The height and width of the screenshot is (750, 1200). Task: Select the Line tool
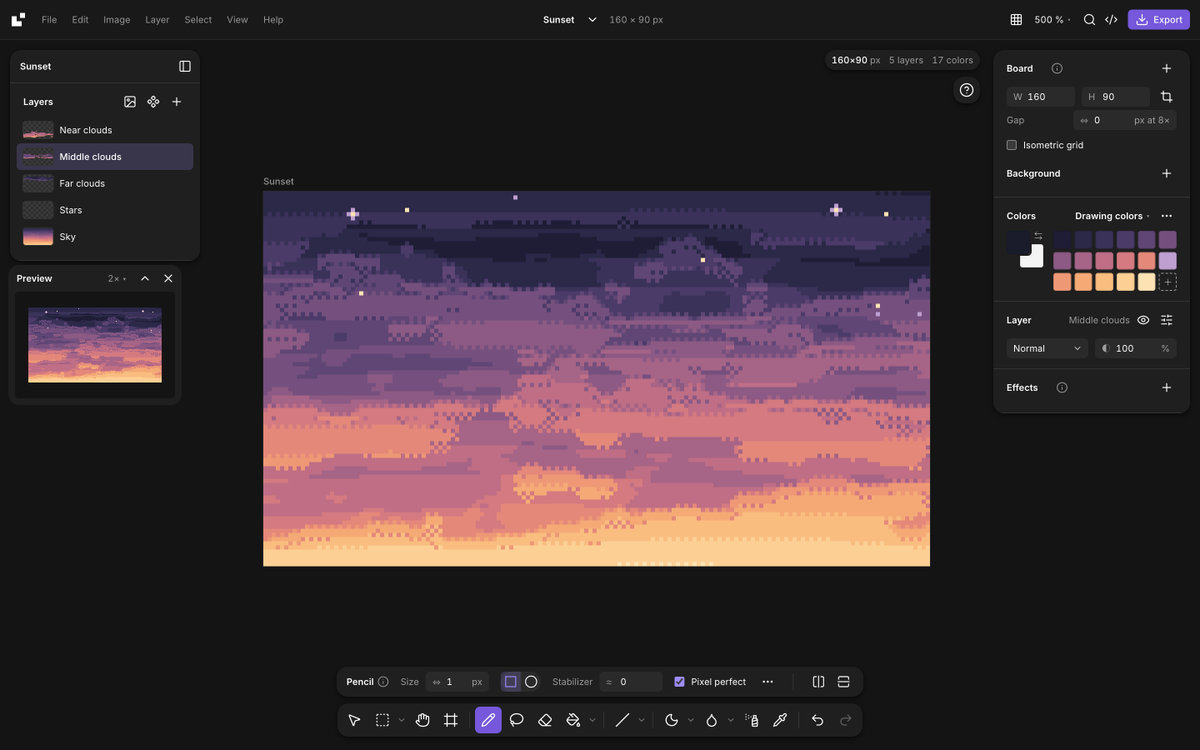click(622, 720)
